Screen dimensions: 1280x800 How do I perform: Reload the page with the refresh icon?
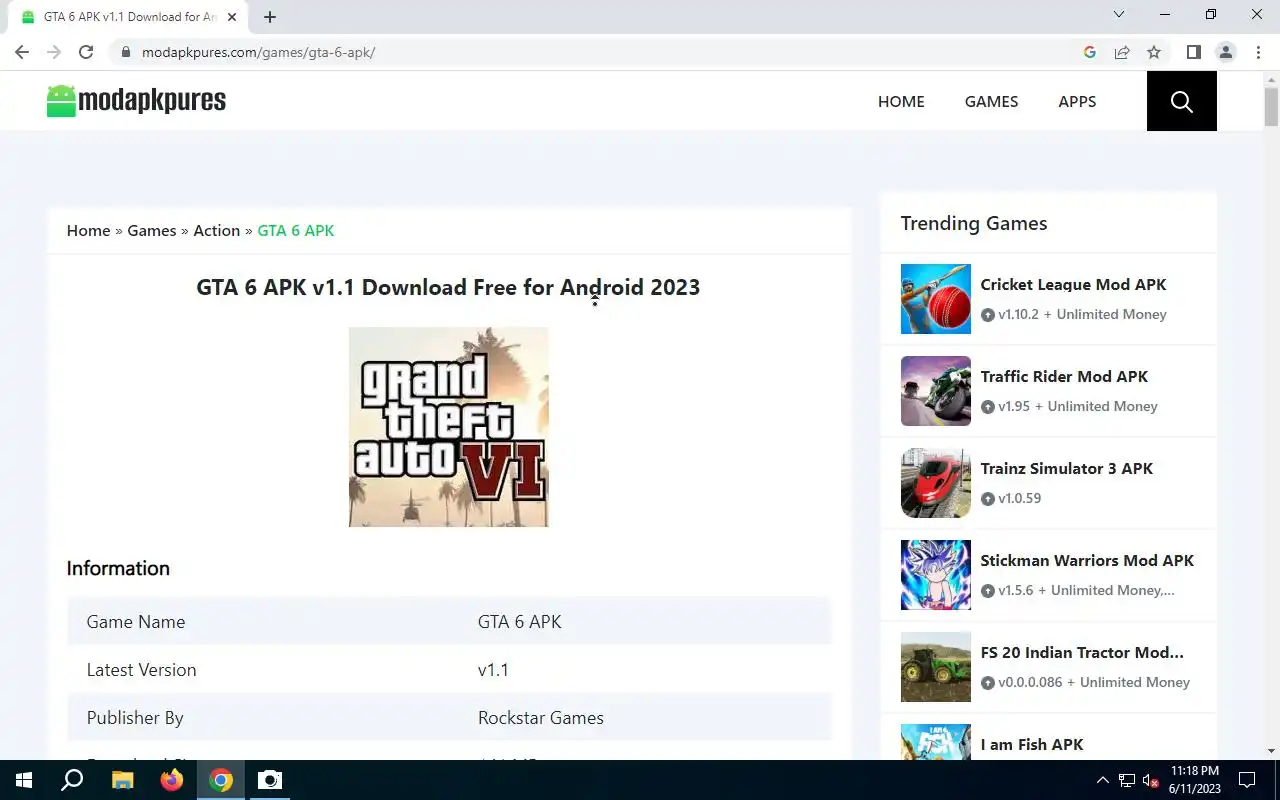[x=86, y=52]
